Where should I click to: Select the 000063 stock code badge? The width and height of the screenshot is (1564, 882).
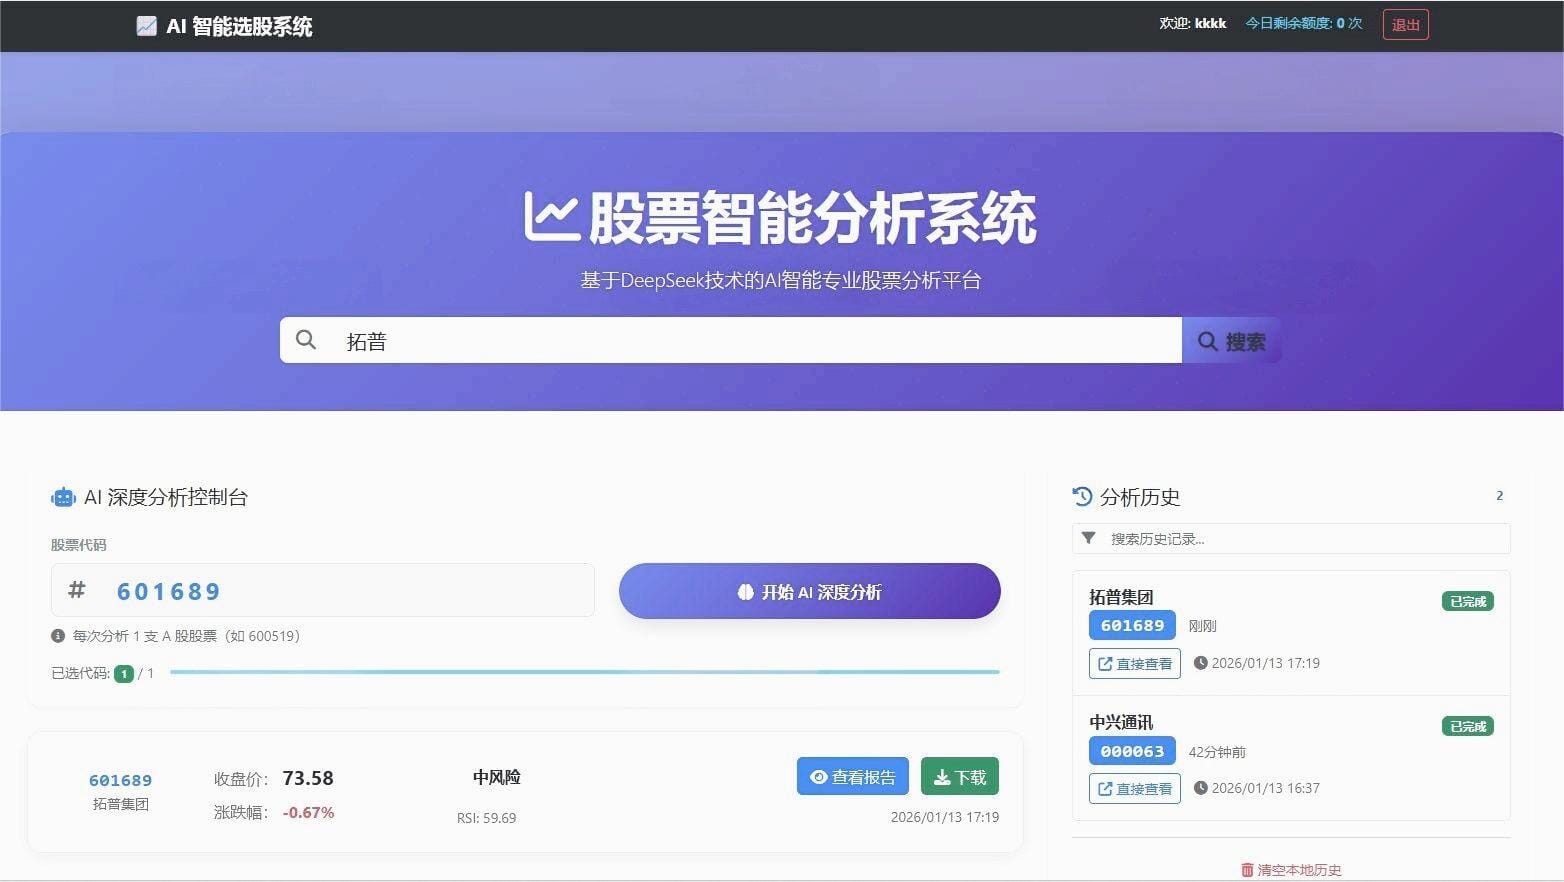click(x=1132, y=751)
